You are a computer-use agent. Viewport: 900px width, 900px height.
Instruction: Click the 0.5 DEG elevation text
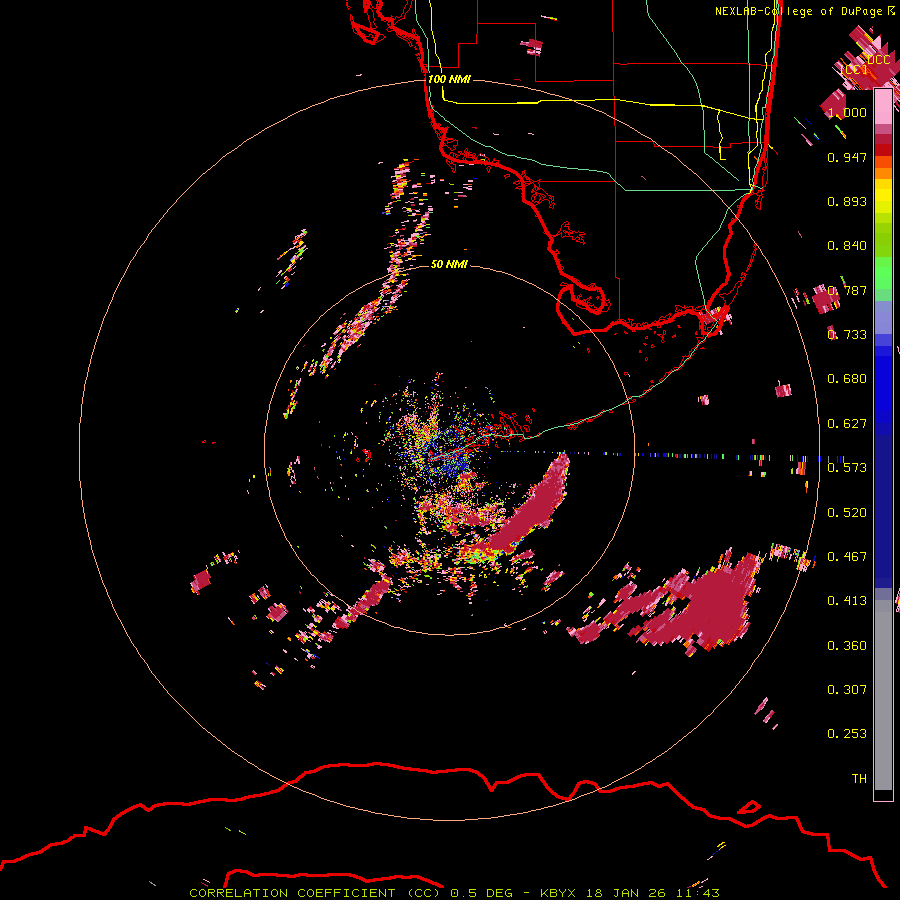[481, 893]
